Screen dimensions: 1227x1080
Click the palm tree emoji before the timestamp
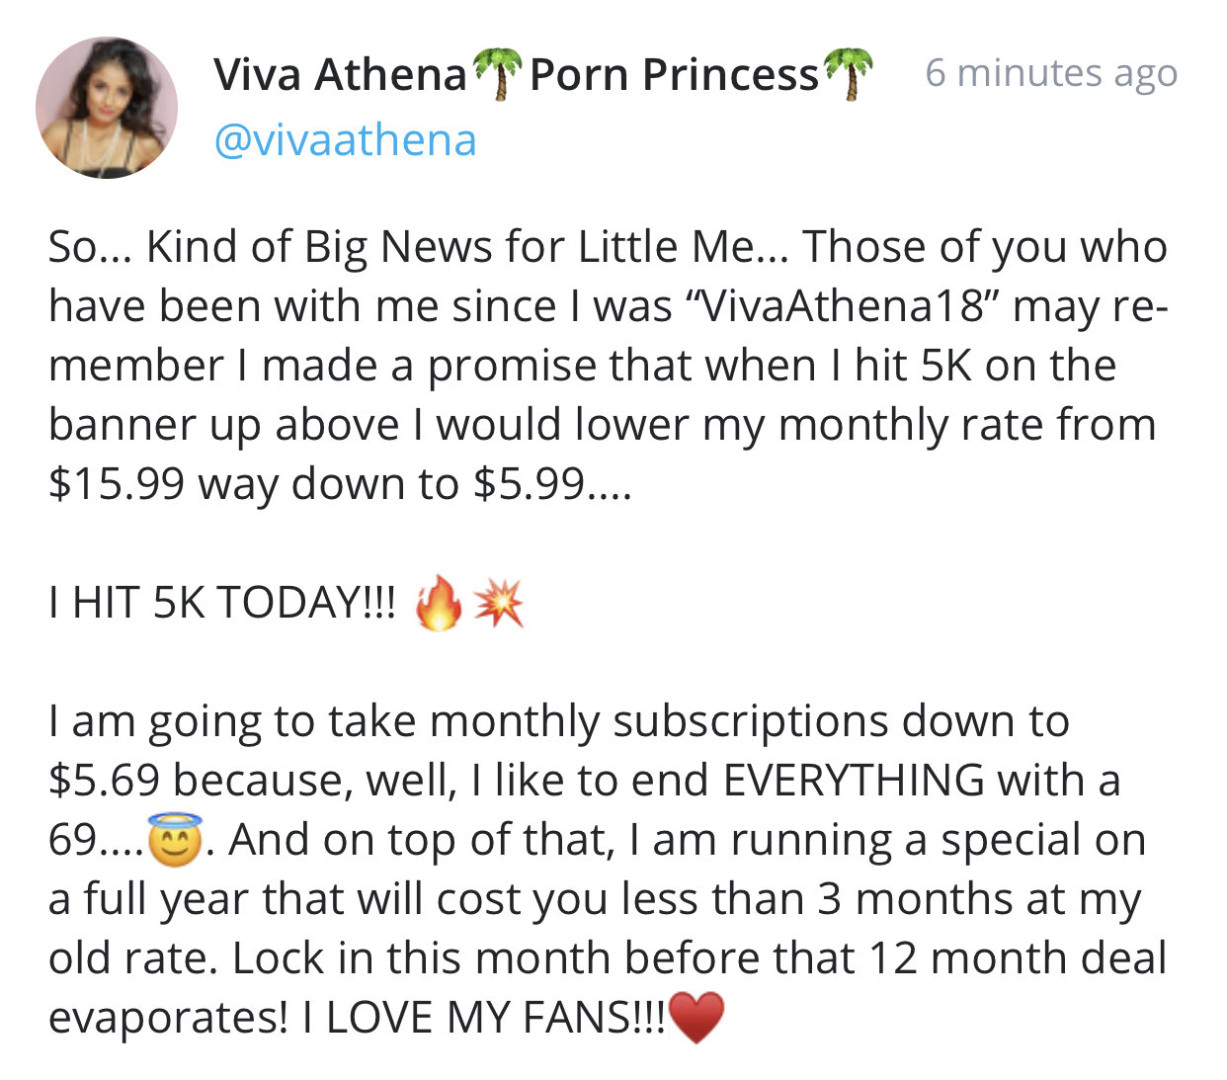coord(847,75)
